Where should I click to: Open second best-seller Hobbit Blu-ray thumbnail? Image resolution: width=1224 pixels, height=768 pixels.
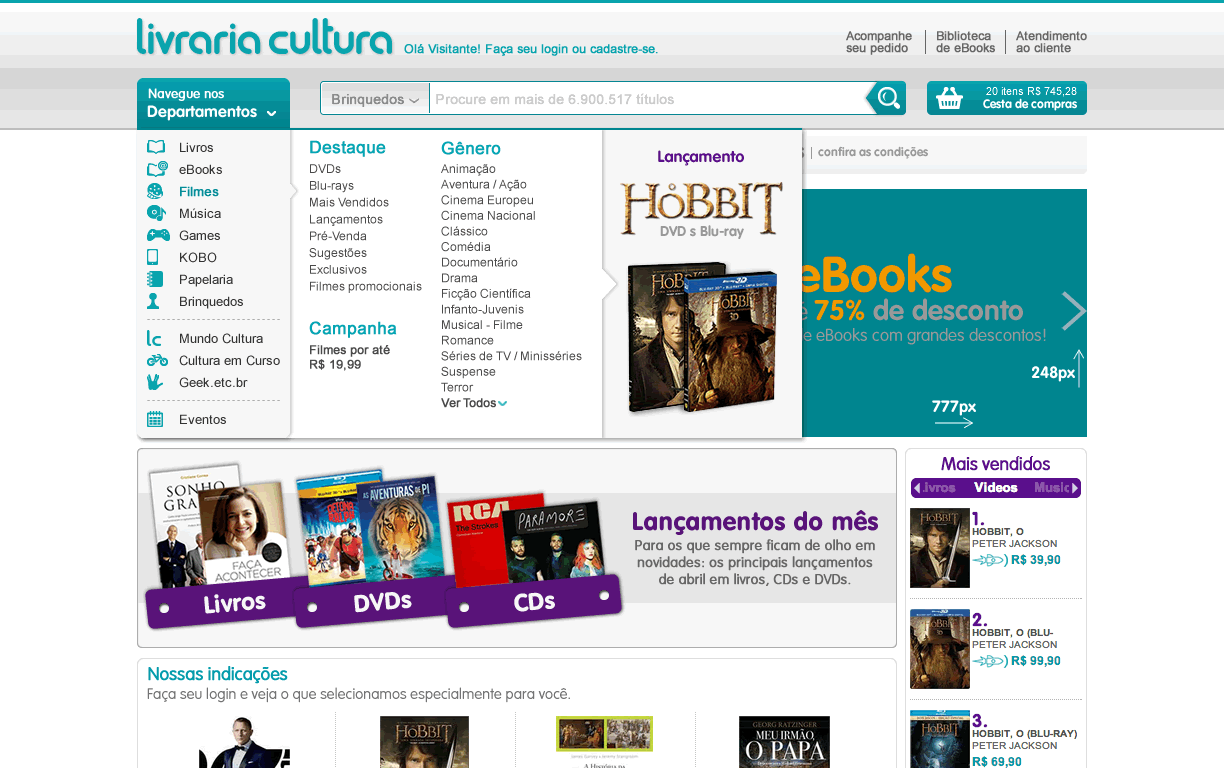(939, 649)
